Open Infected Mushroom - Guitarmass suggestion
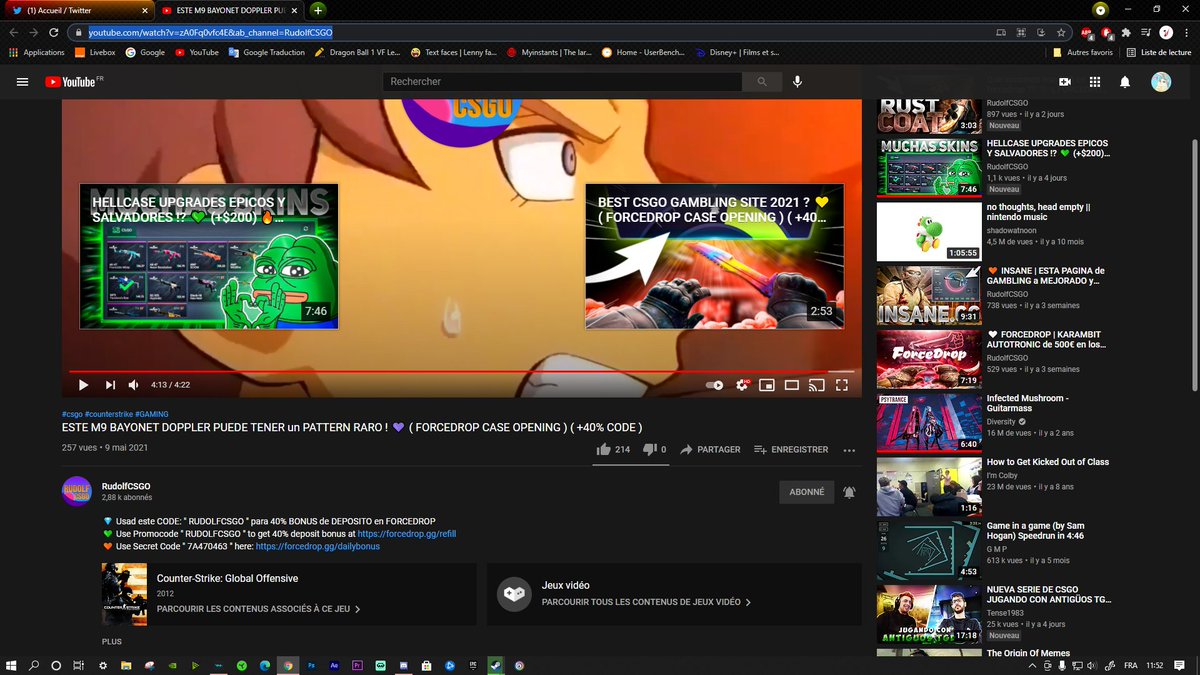Viewport: 1200px width, 675px height. point(1027,404)
